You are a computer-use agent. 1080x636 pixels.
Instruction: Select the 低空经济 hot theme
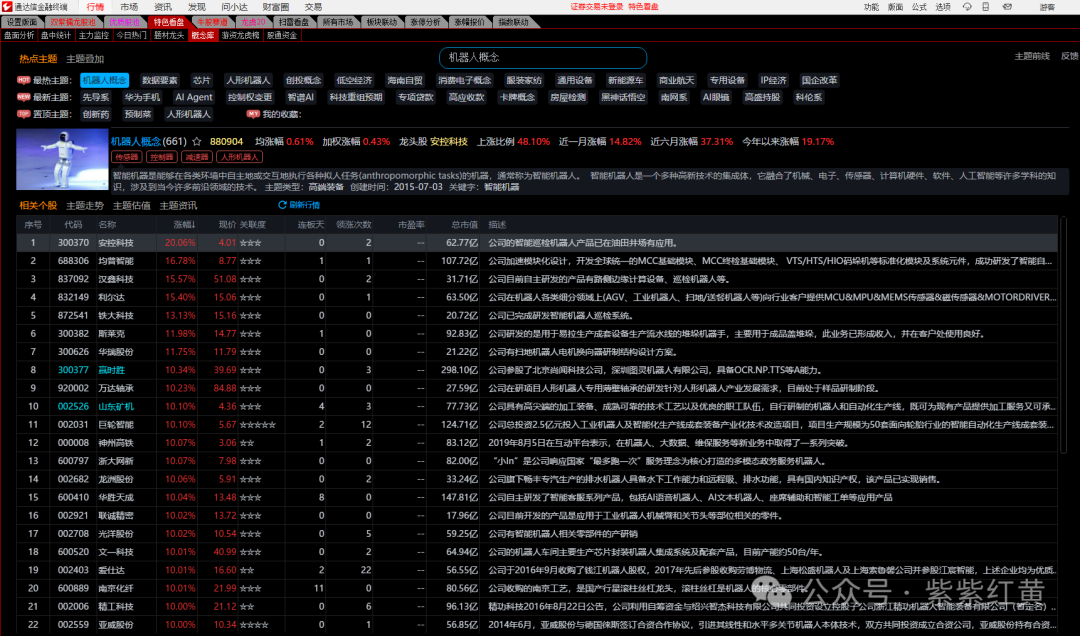(x=354, y=80)
